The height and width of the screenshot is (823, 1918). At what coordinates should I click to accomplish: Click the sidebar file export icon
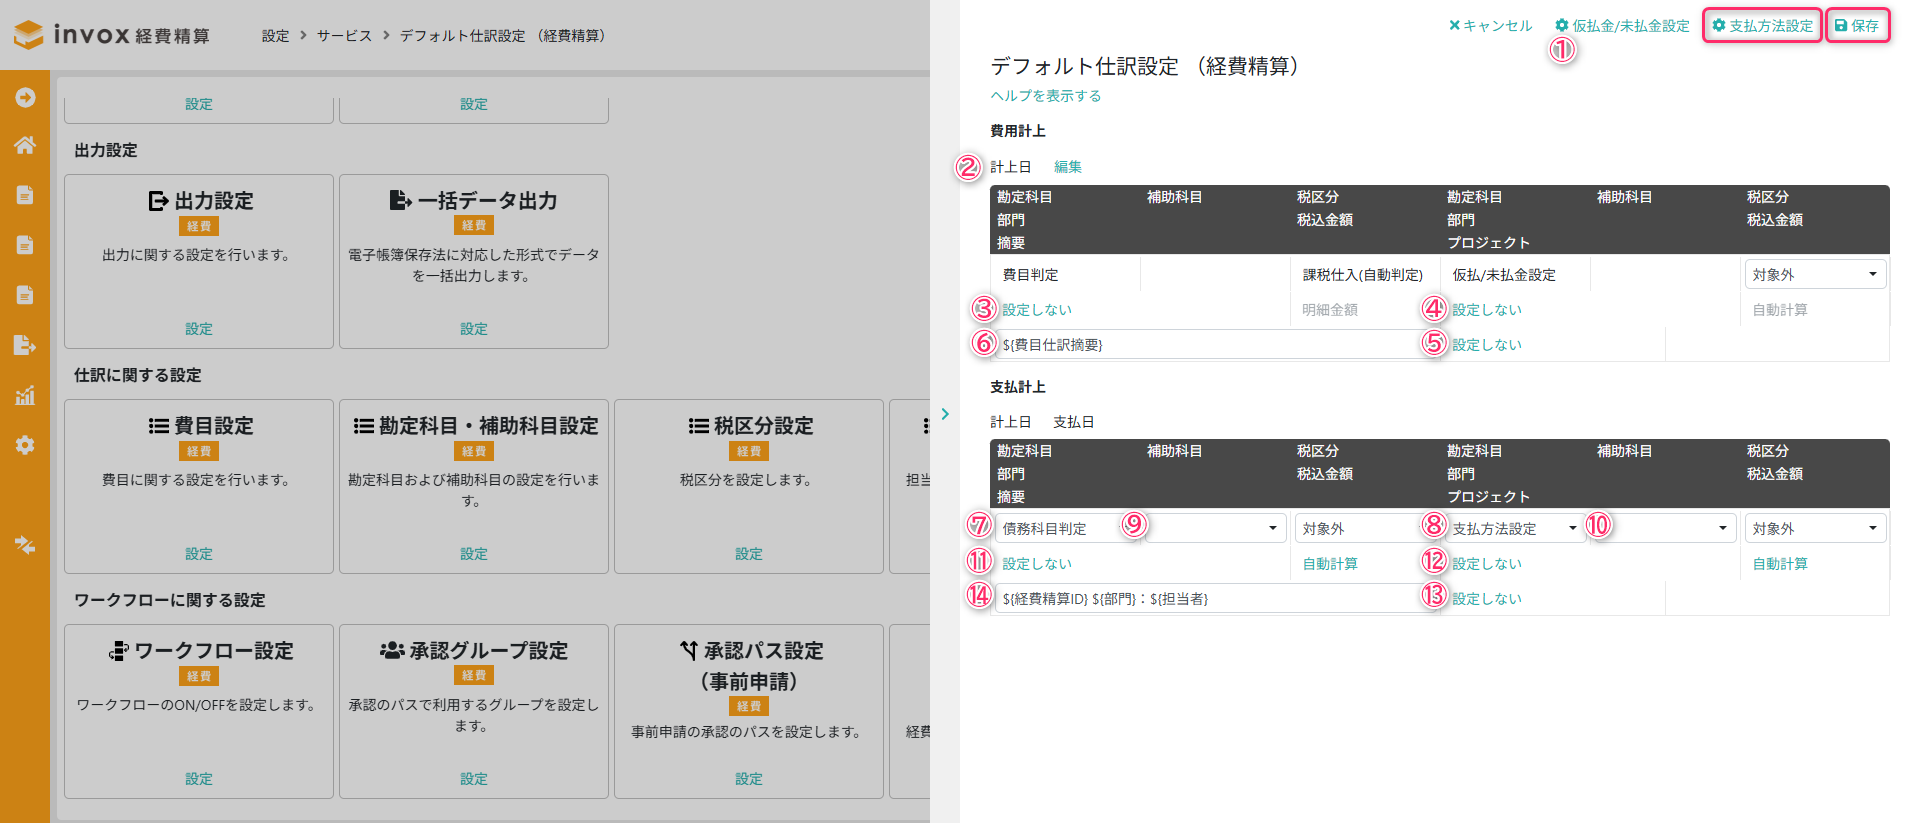coord(25,345)
